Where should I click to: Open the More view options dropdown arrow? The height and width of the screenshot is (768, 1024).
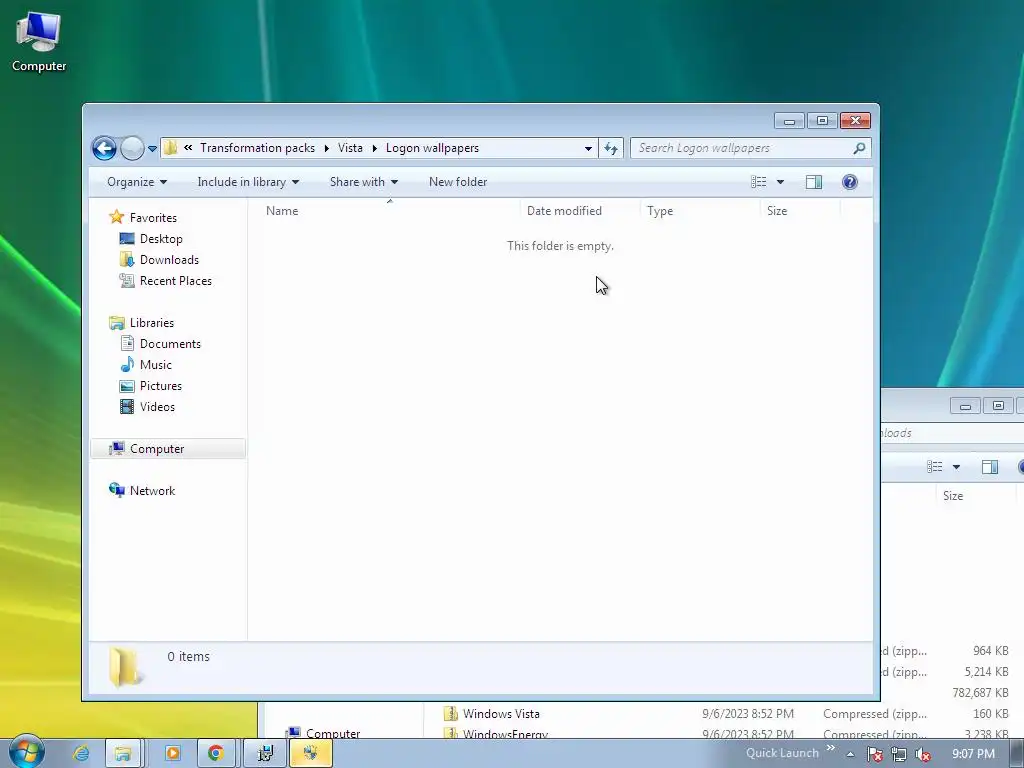[x=780, y=182]
